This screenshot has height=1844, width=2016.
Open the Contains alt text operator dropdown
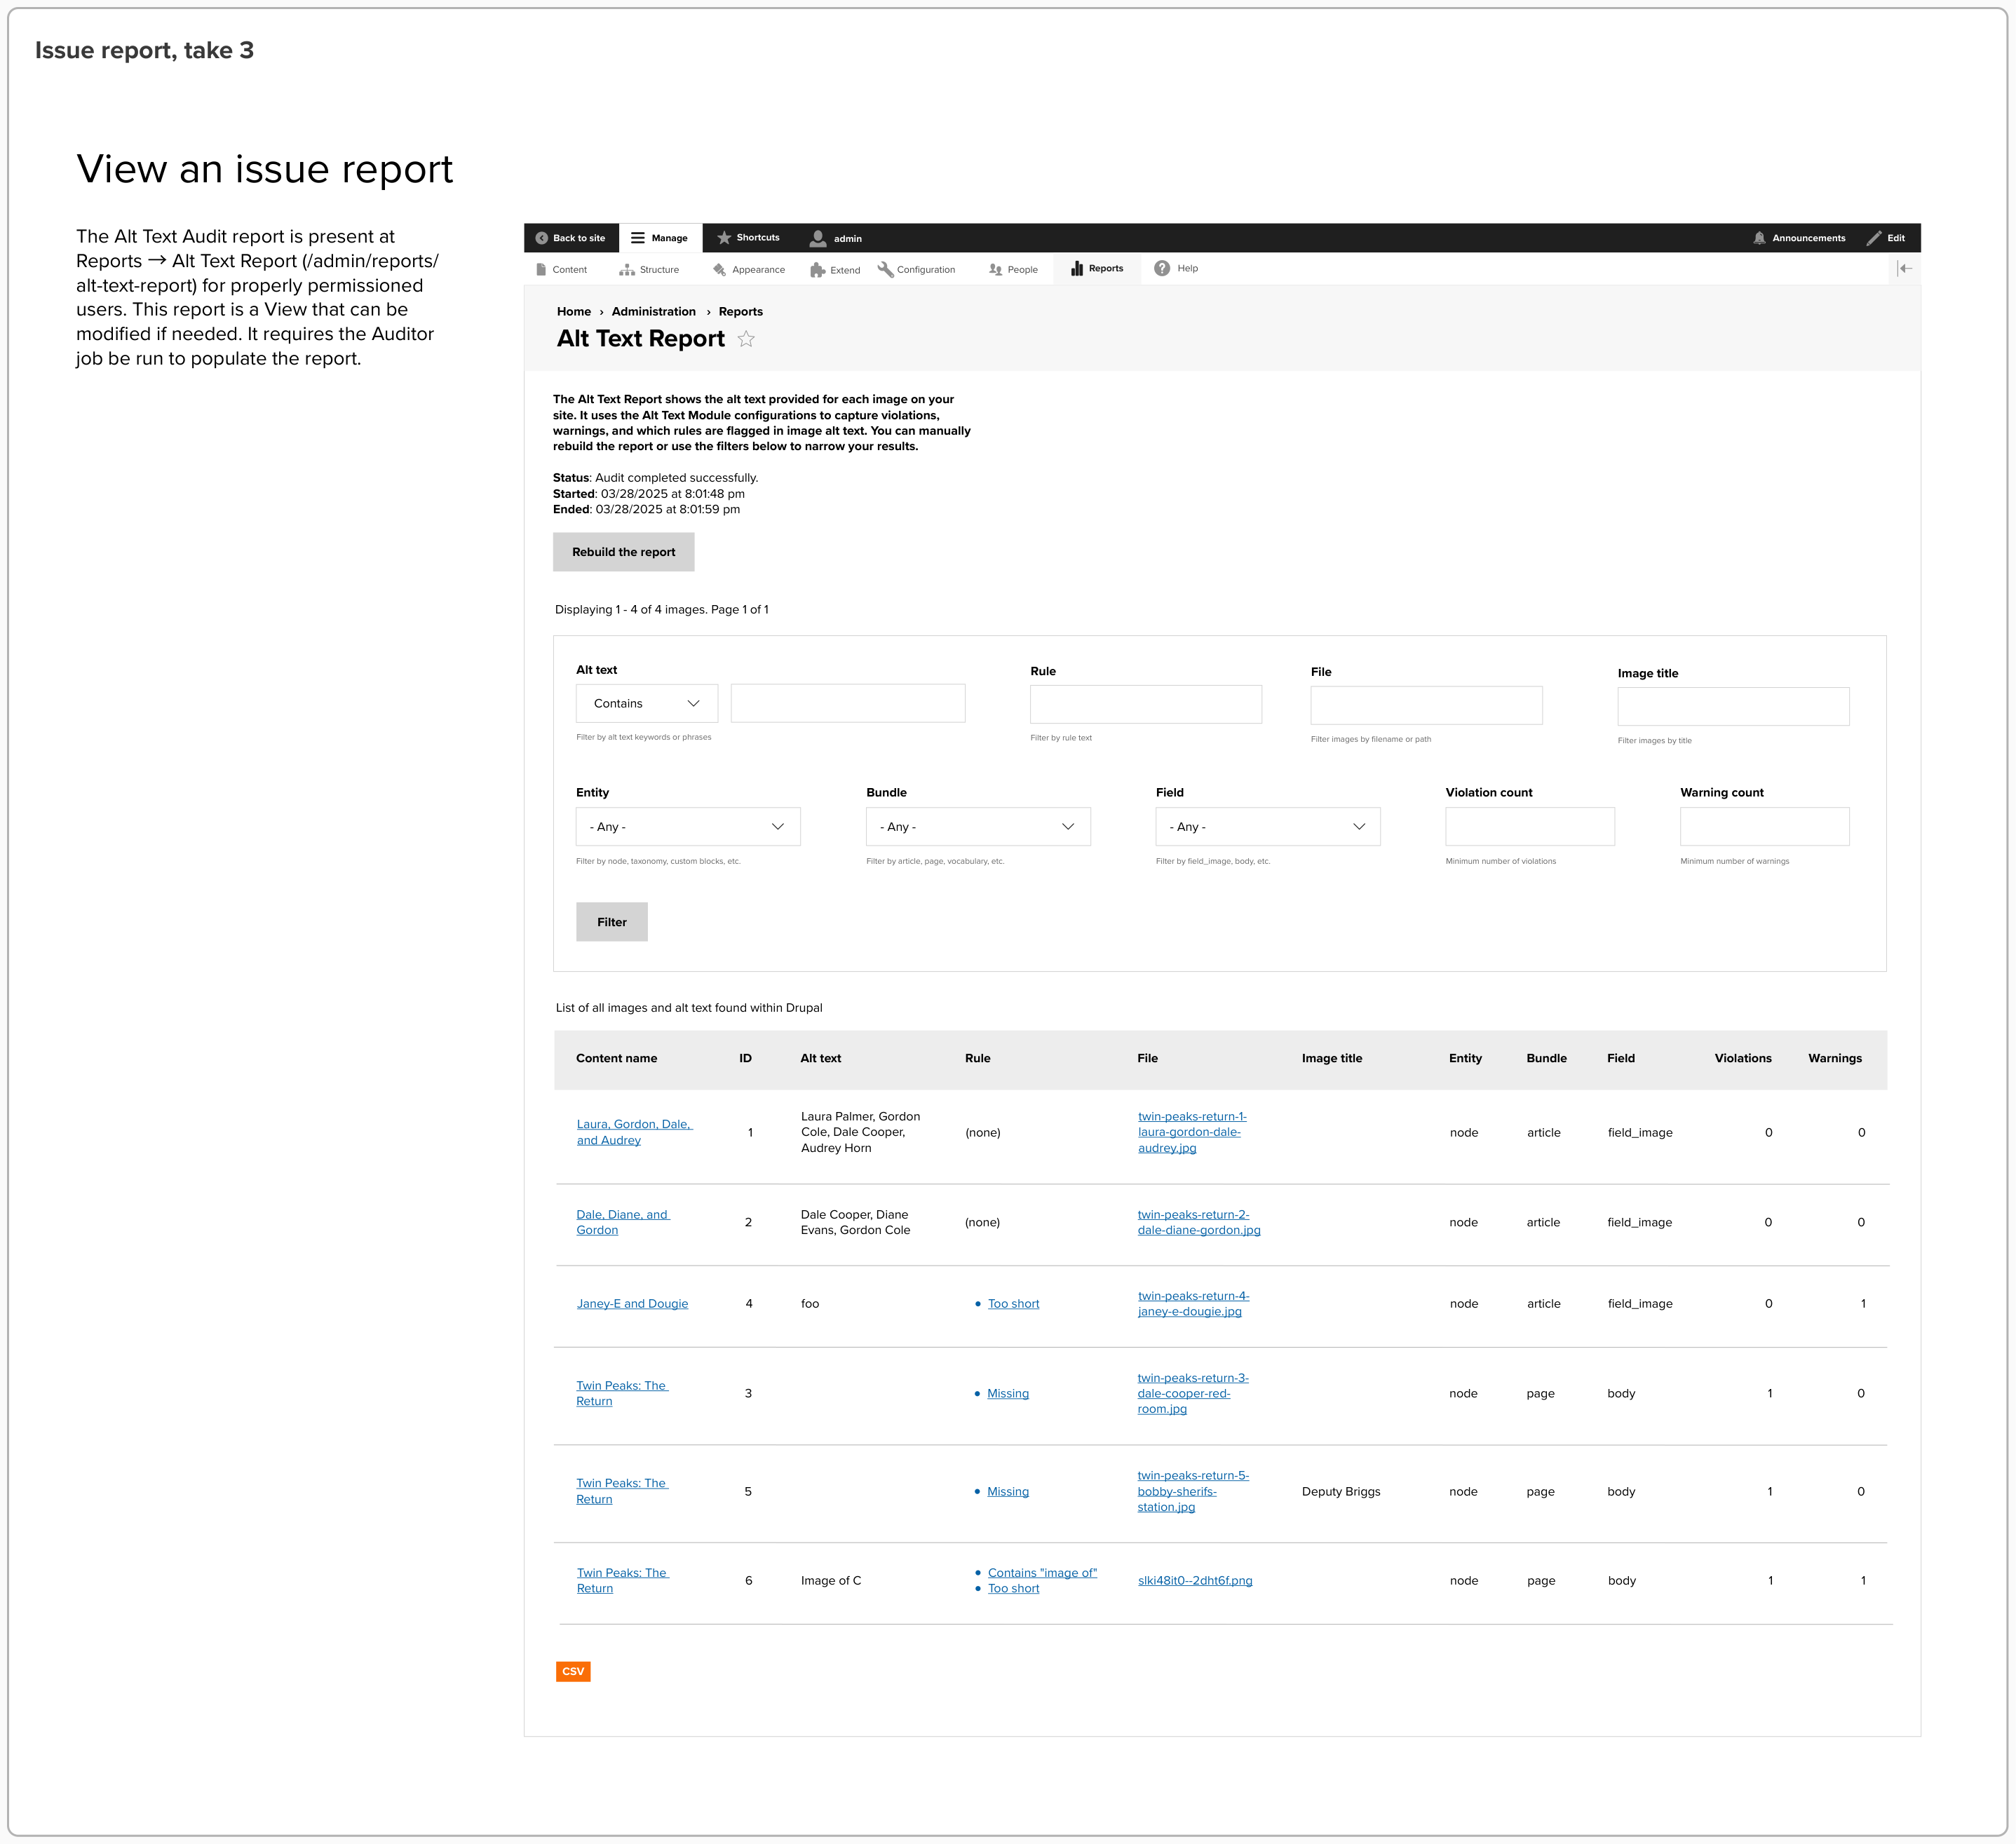[x=646, y=703]
